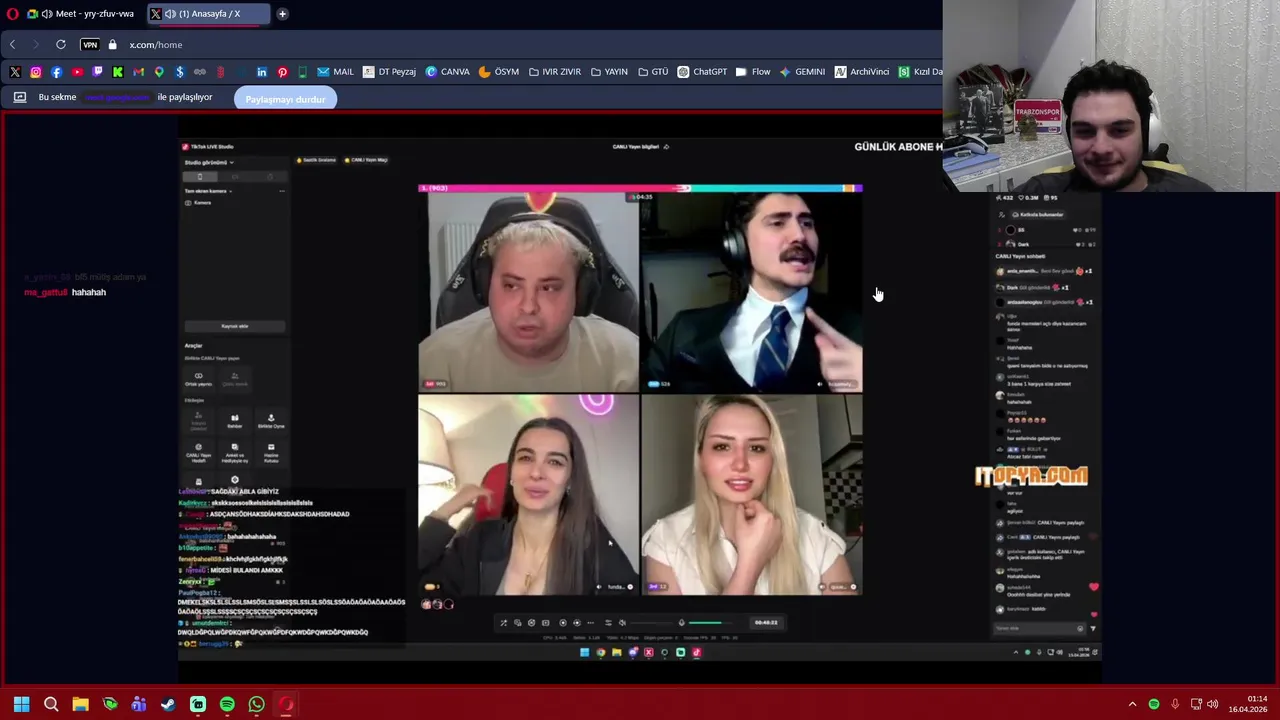Open a new tab with the plus button

point(282,14)
